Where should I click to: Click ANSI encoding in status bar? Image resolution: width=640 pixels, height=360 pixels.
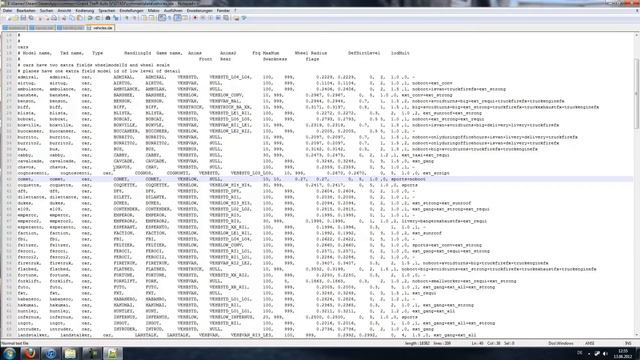[590, 343]
